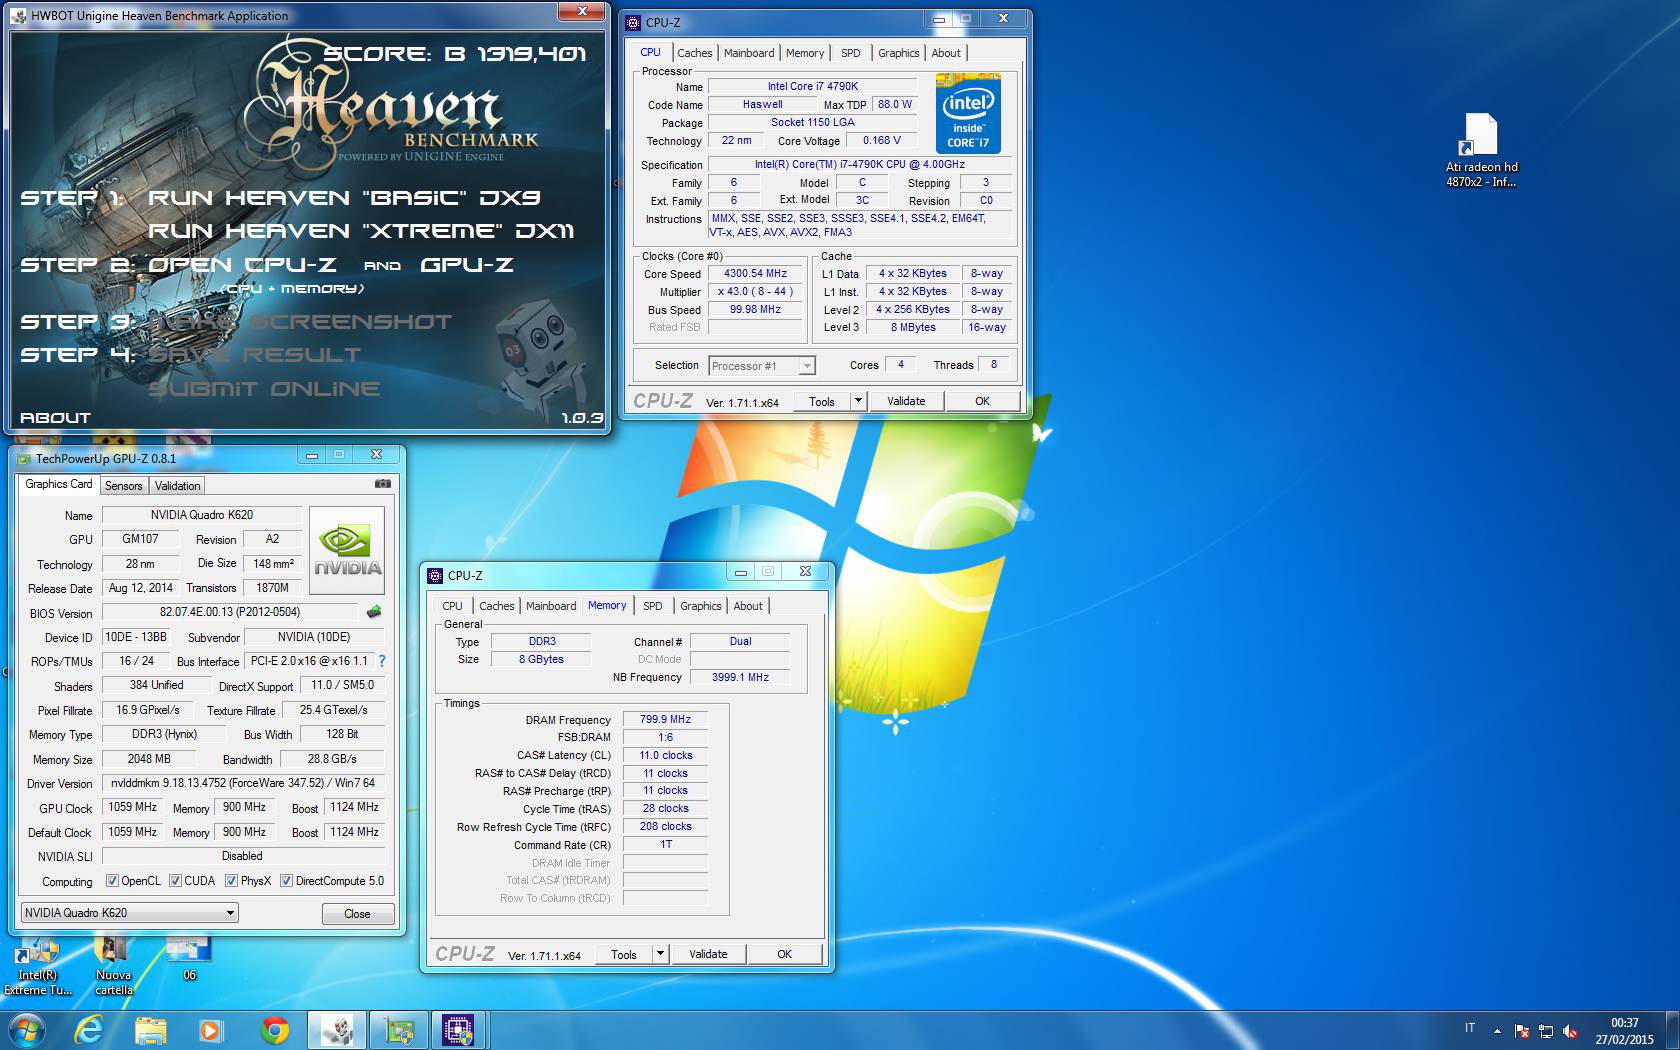Screen dimensions: 1680x1050
Task: Click the Bus Interface question mark in GPU-Z
Action: [382, 661]
